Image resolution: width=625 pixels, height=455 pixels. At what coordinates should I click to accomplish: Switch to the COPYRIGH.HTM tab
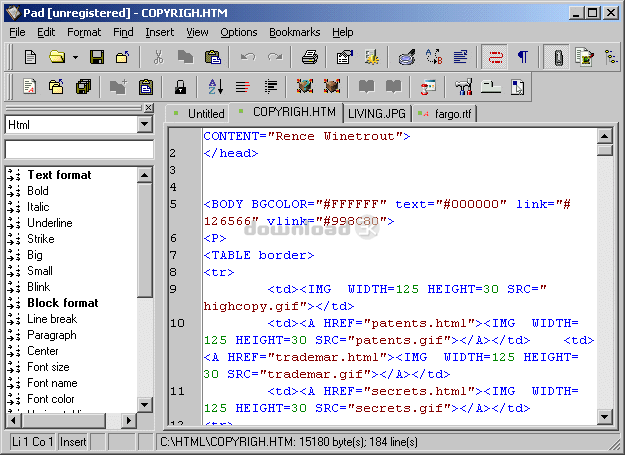288,112
